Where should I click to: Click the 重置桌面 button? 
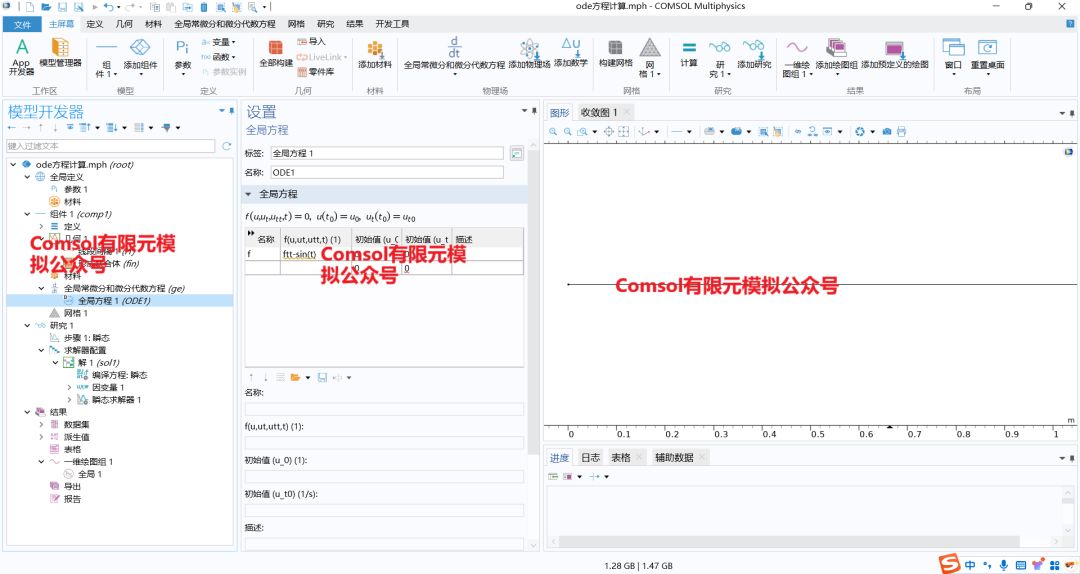click(x=987, y=57)
